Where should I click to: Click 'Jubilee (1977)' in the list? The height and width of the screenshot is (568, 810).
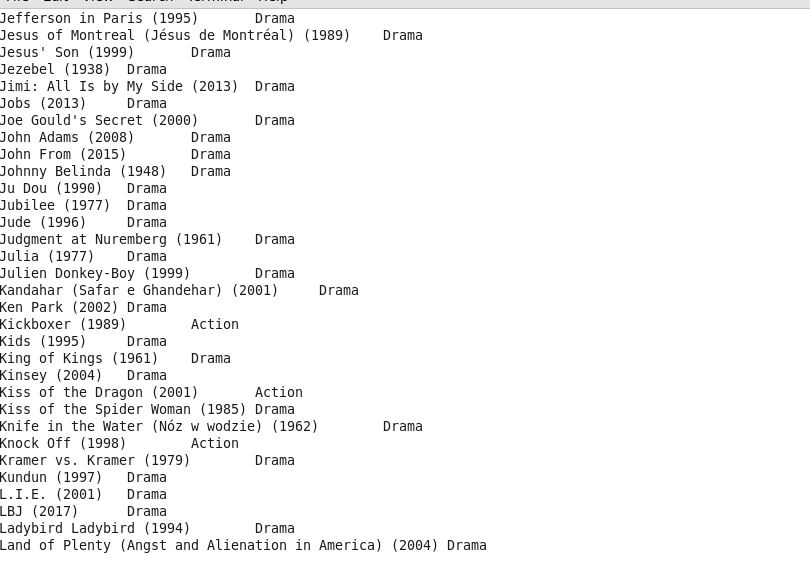click(55, 206)
